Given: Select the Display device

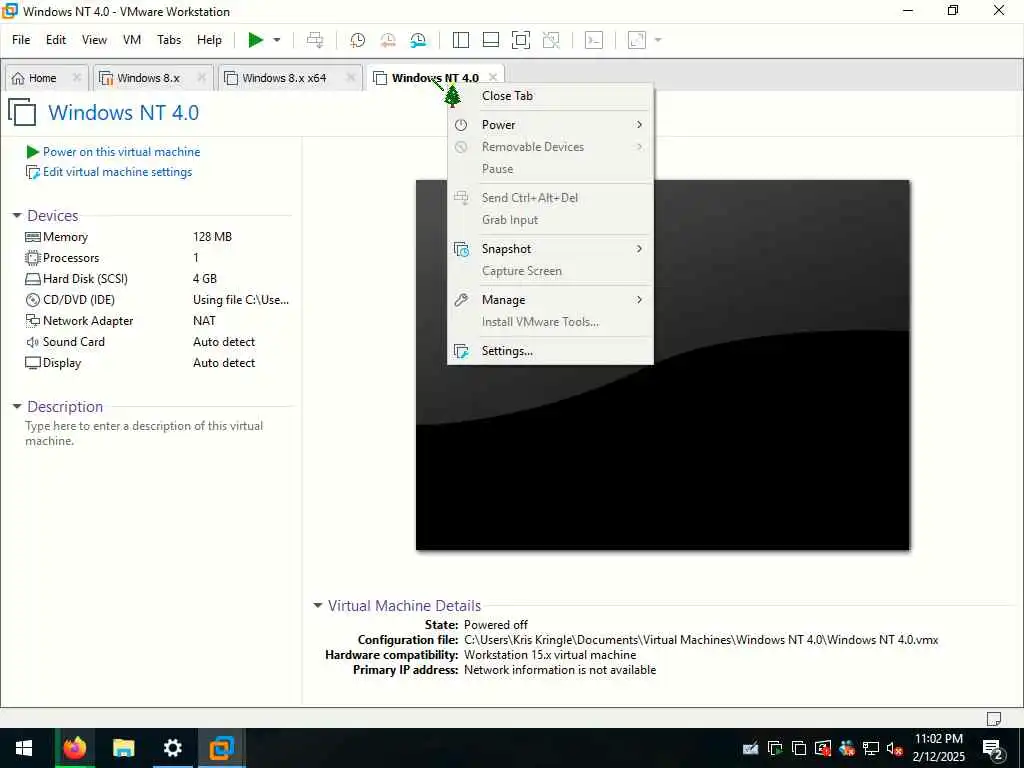Looking at the screenshot, I should click(x=157, y=362).
